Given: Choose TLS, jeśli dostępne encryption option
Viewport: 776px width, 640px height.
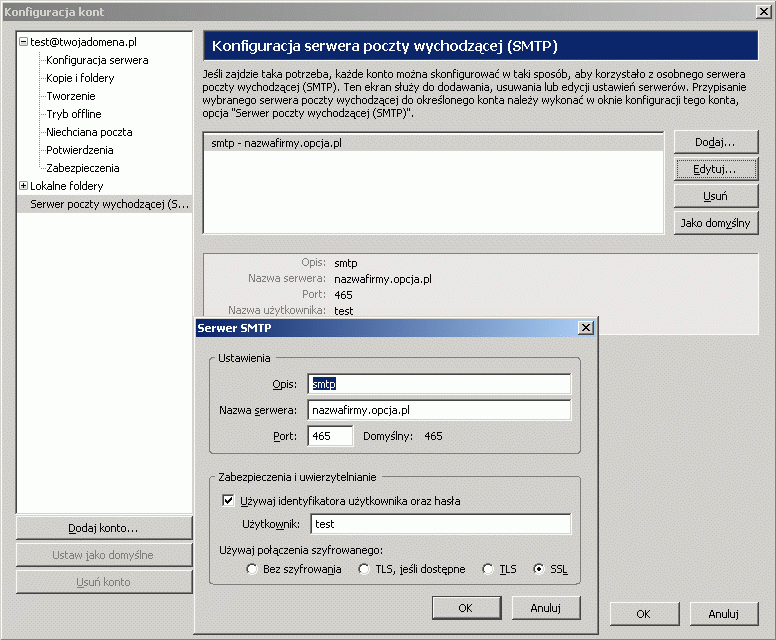Looking at the screenshot, I should pos(364,569).
